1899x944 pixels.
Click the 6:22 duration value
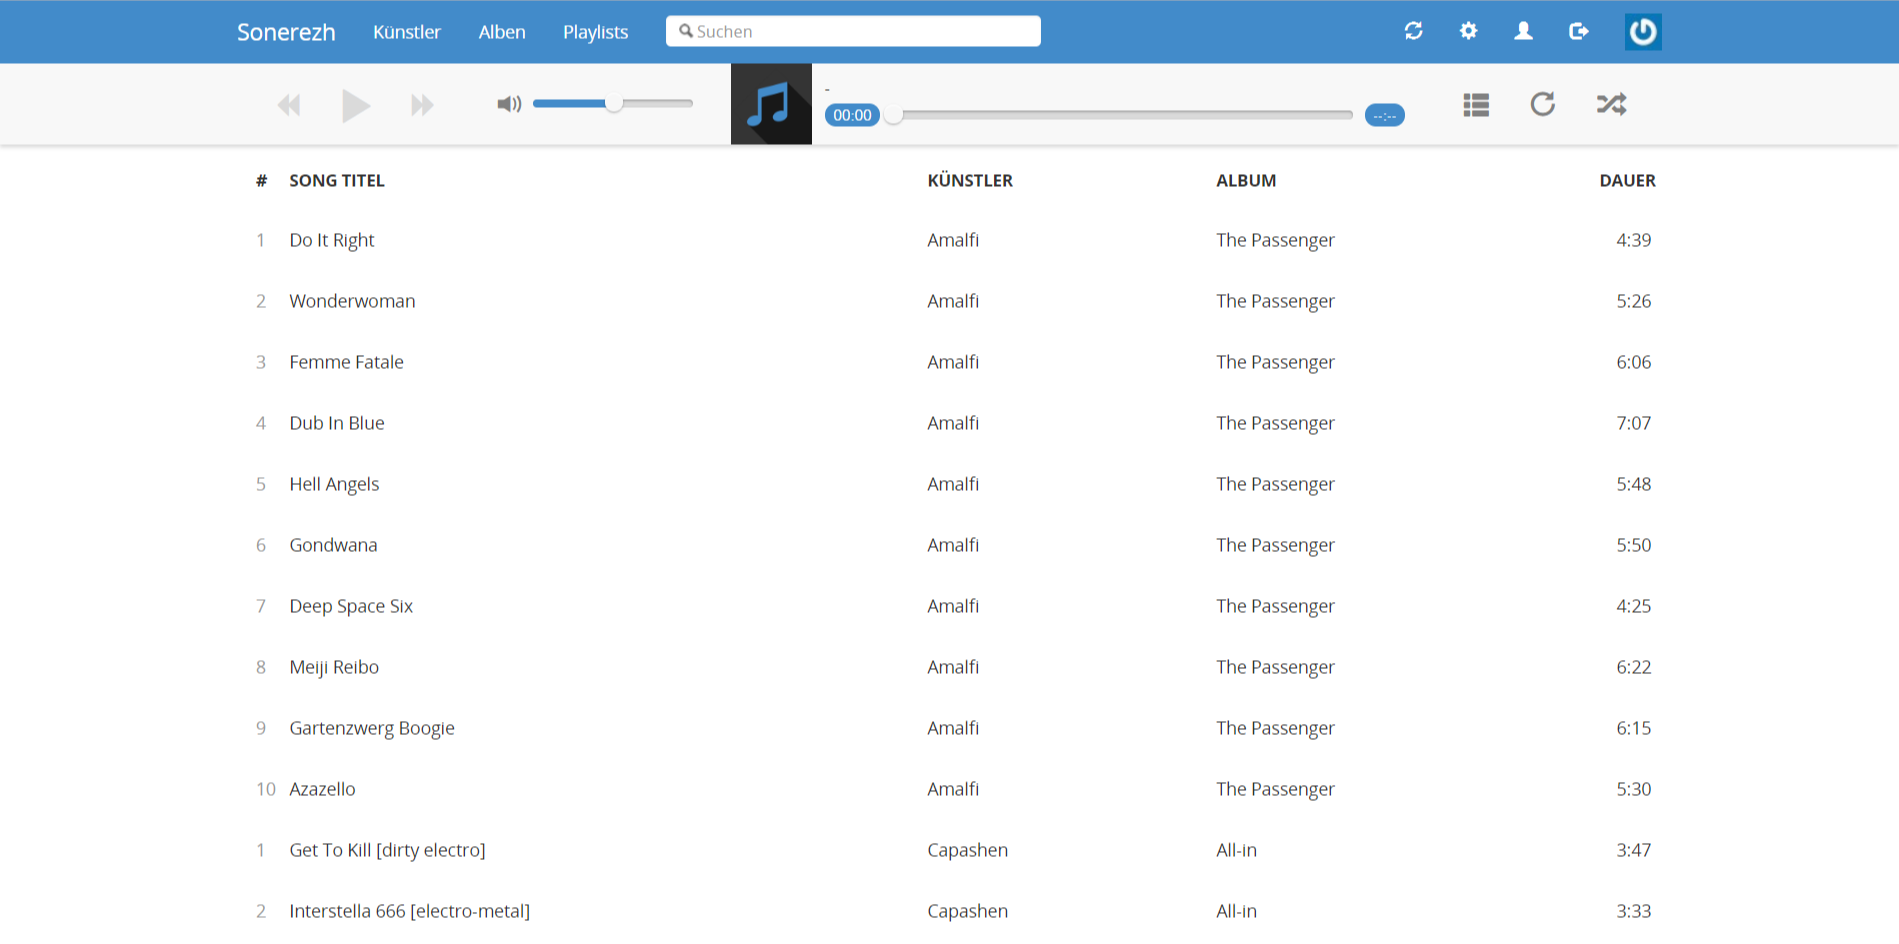[1633, 667]
